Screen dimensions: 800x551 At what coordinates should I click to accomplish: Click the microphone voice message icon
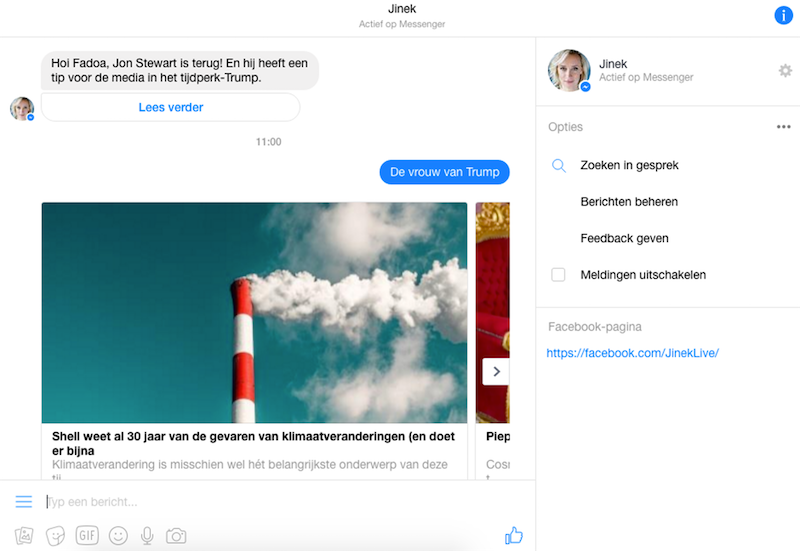[x=147, y=536]
